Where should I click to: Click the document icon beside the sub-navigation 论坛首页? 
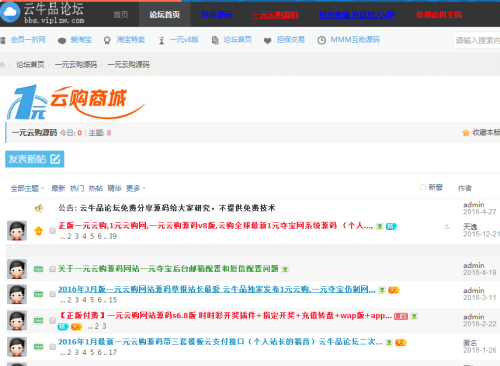215,40
